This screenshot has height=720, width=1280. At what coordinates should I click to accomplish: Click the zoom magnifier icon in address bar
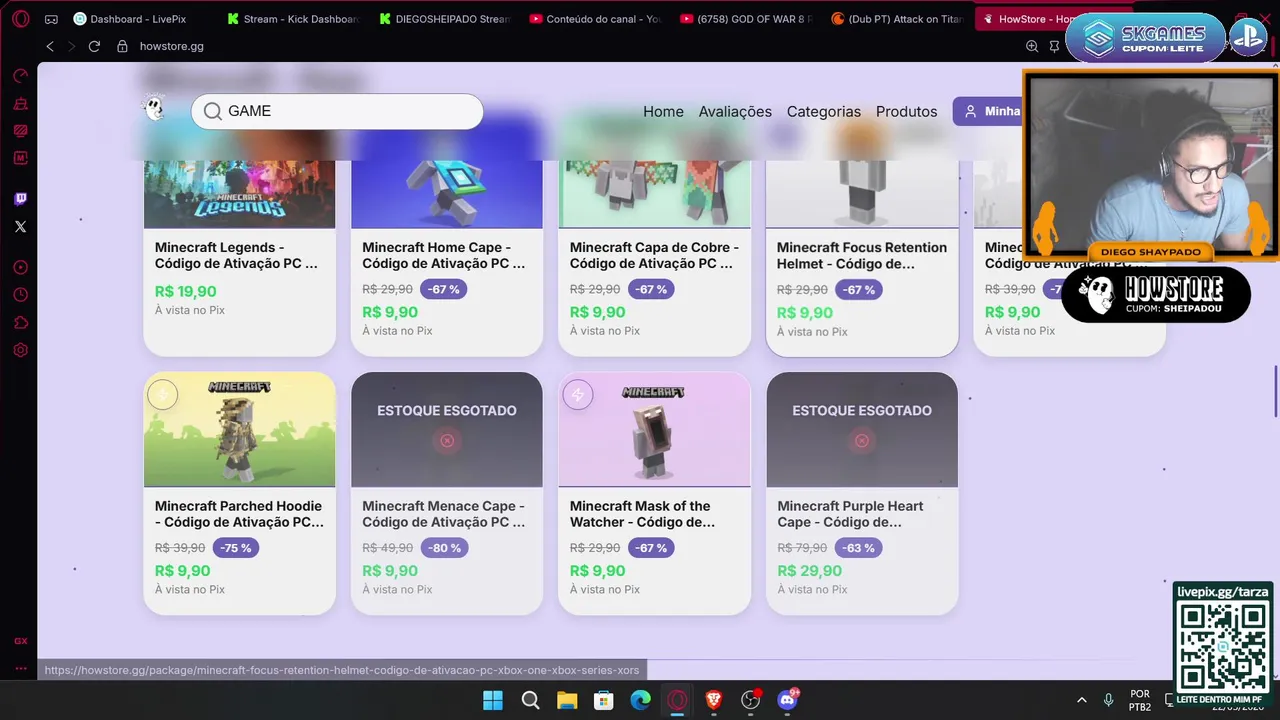tap(1032, 46)
